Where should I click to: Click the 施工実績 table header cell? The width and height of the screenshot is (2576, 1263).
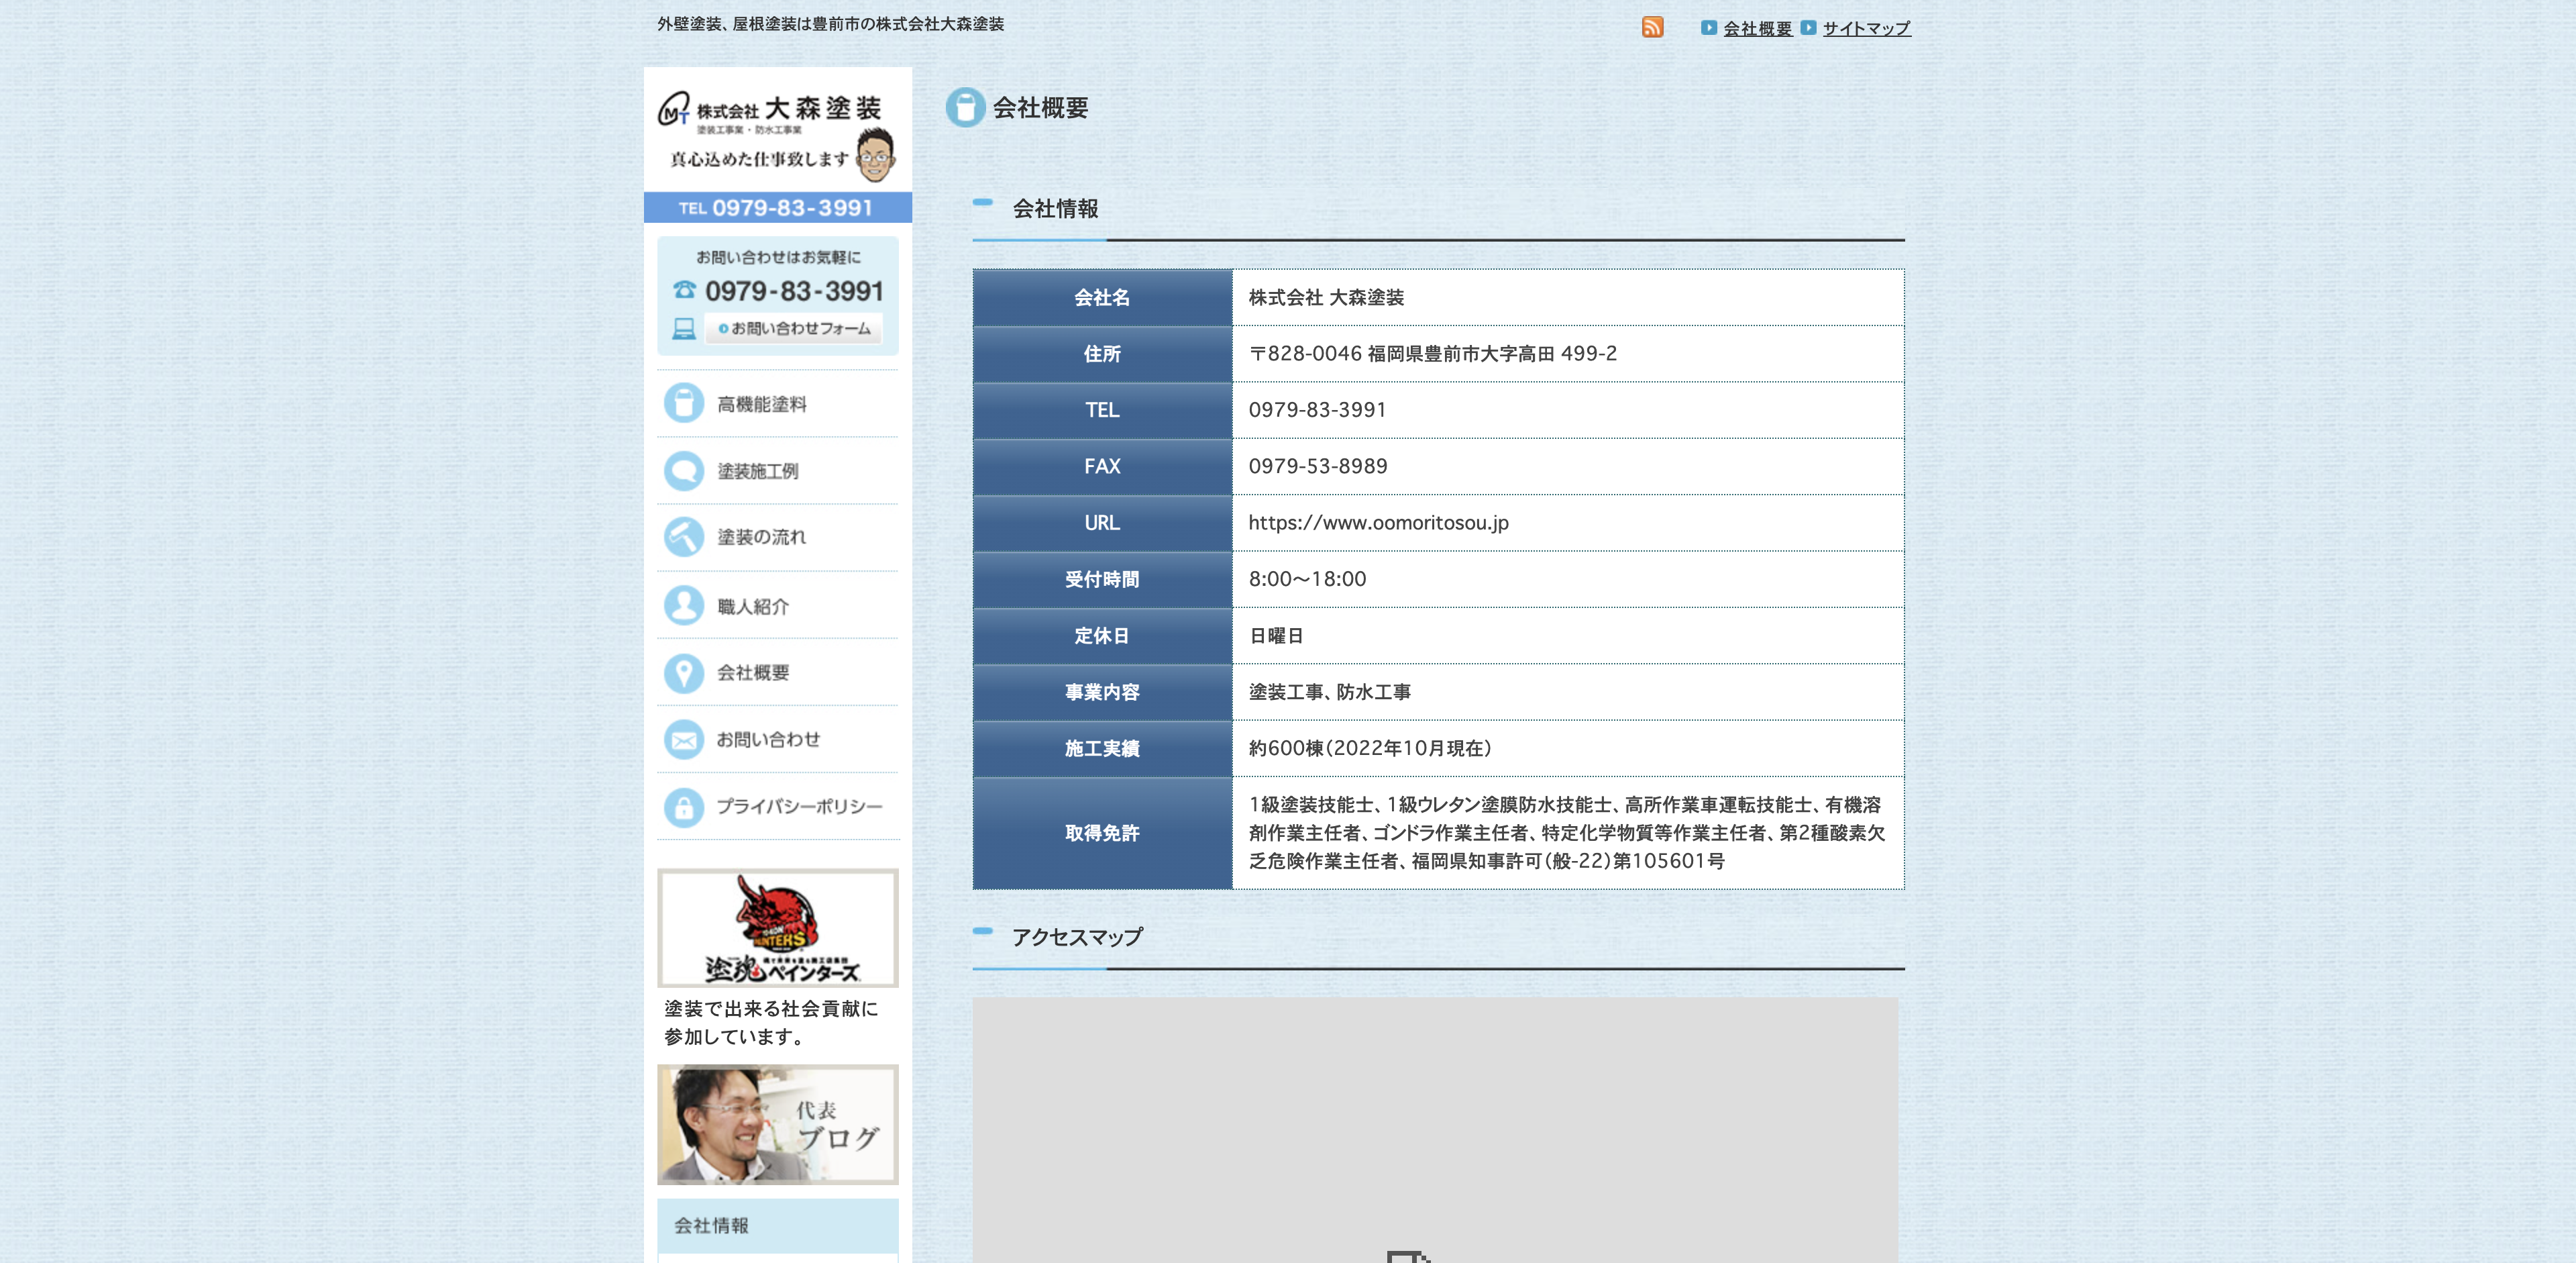pos(1102,748)
